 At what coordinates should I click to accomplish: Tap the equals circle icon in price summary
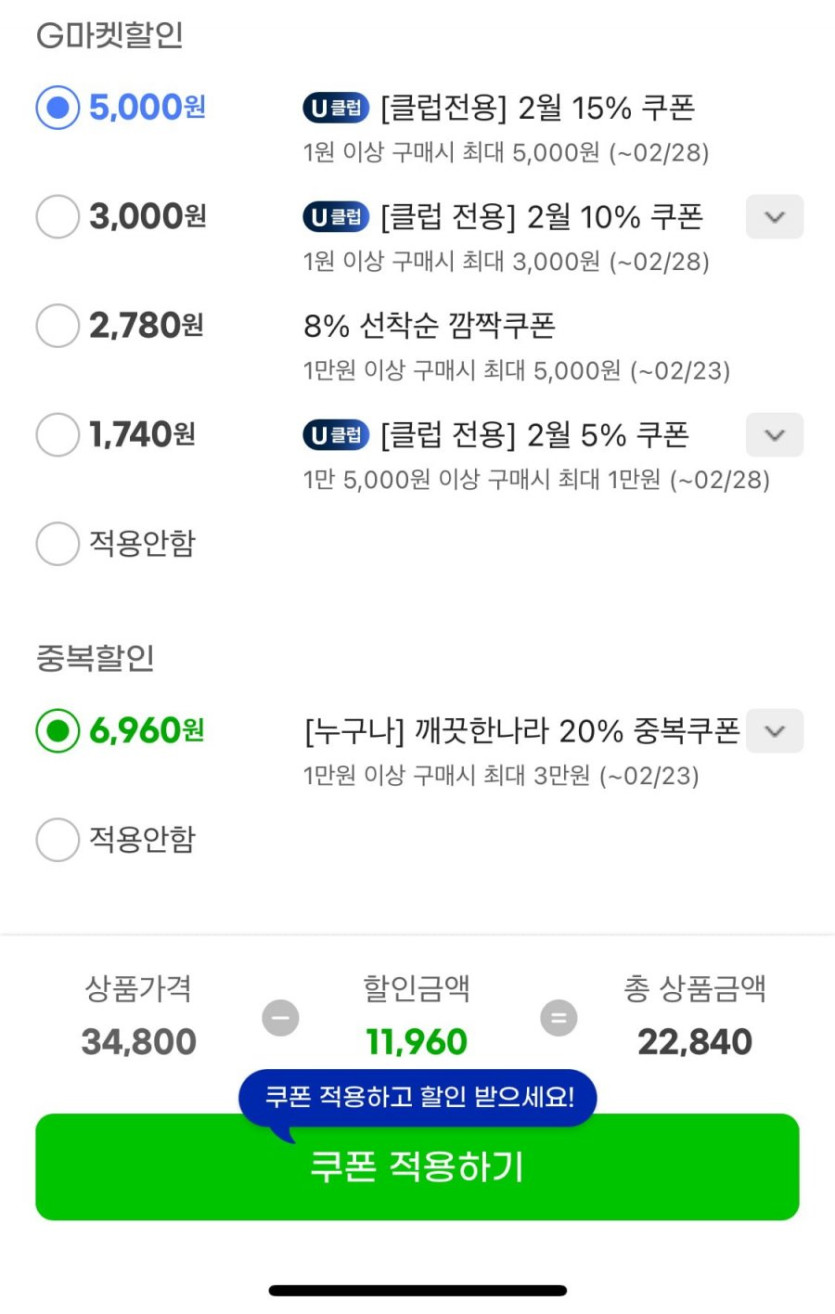(x=559, y=1019)
